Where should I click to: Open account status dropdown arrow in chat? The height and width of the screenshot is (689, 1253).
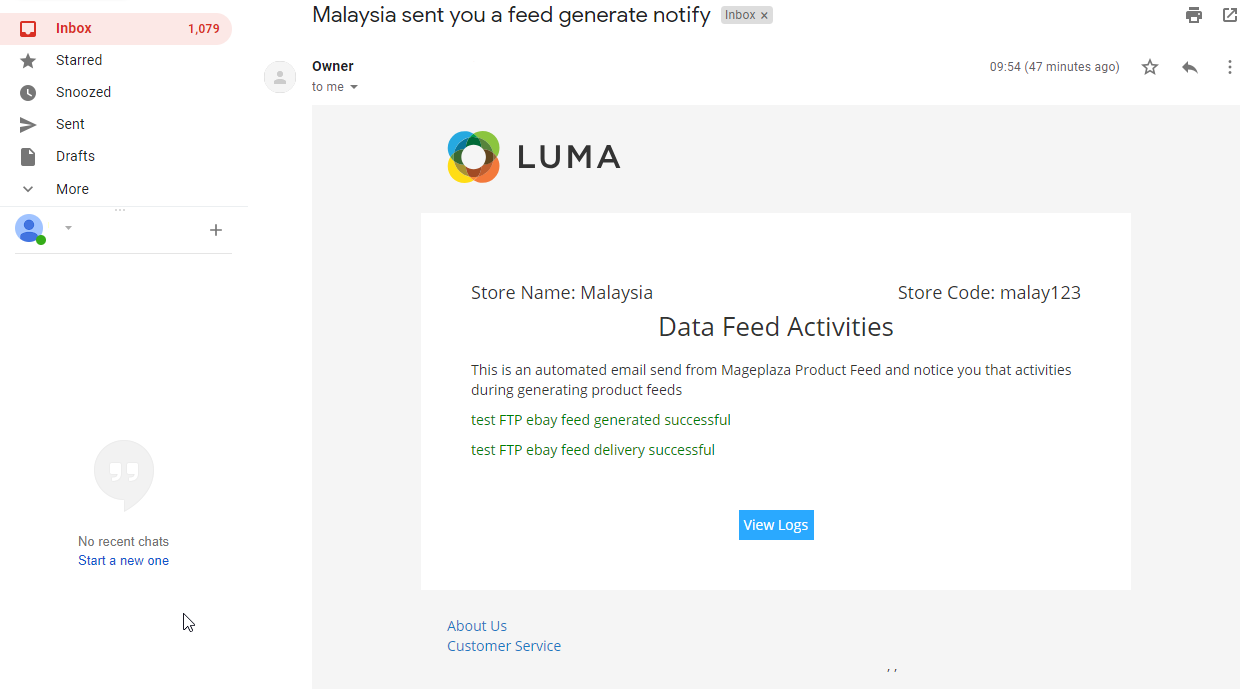69,228
